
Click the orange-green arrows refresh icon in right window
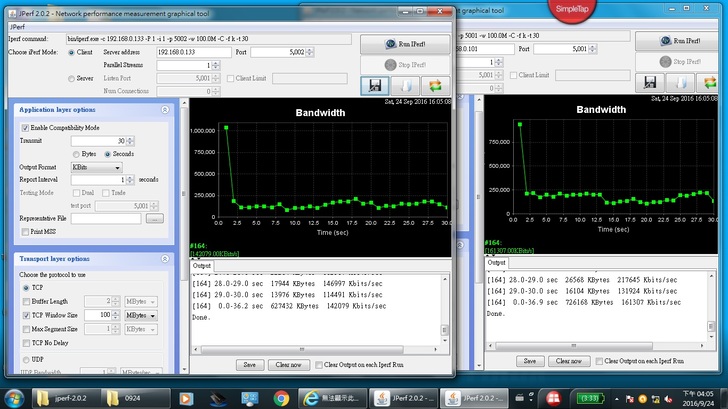709,82
